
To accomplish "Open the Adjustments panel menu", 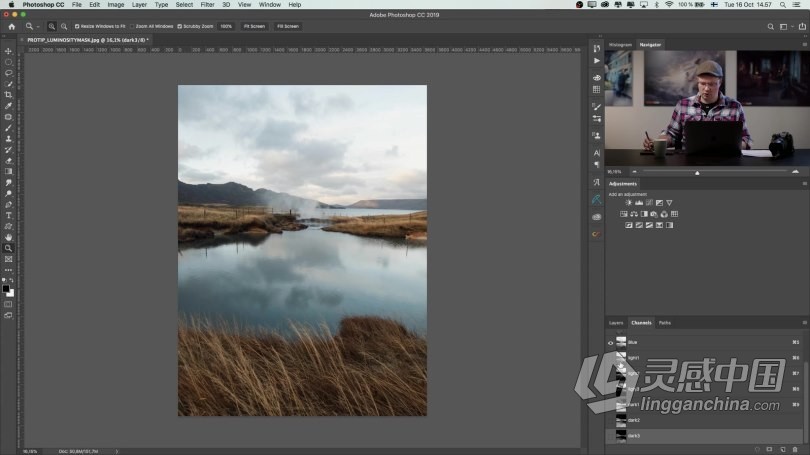I will (x=804, y=184).
